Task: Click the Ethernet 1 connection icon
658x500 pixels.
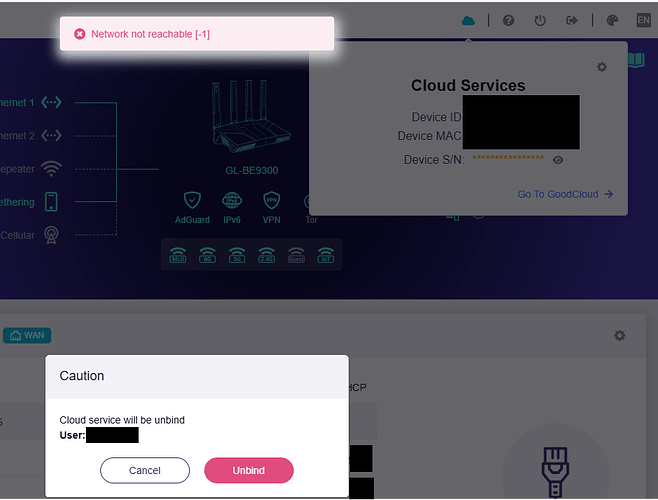Action: click(x=51, y=102)
